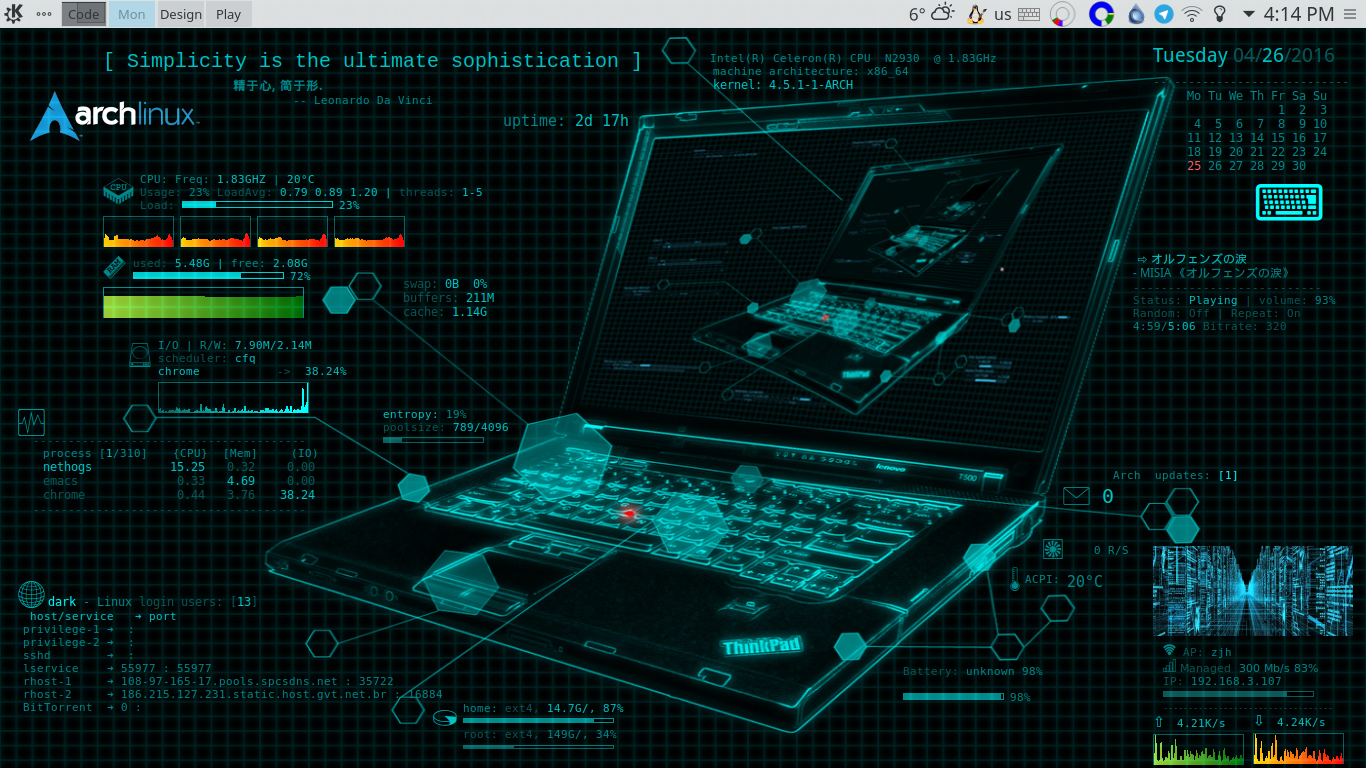The height and width of the screenshot is (768, 1366).
Task: Select date 30 in the calendar
Action: point(1299,166)
